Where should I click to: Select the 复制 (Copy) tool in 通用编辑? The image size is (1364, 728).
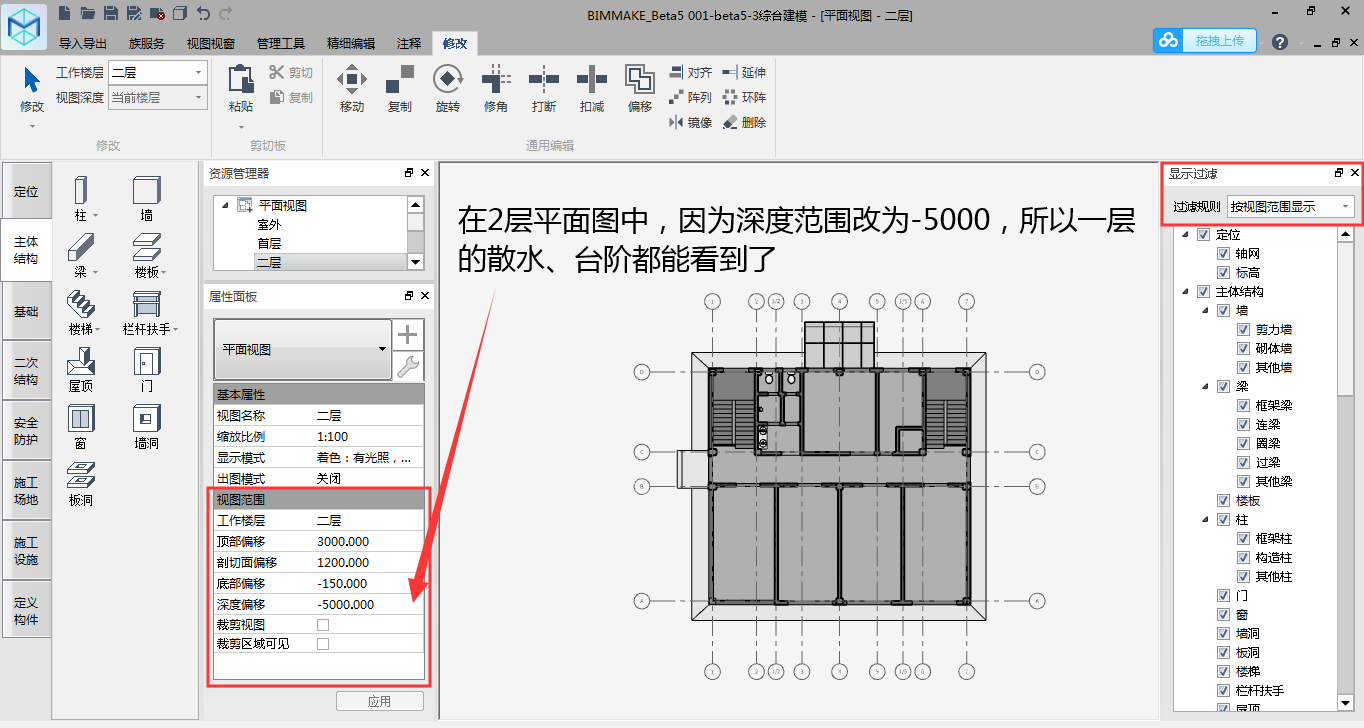[x=399, y=88]
